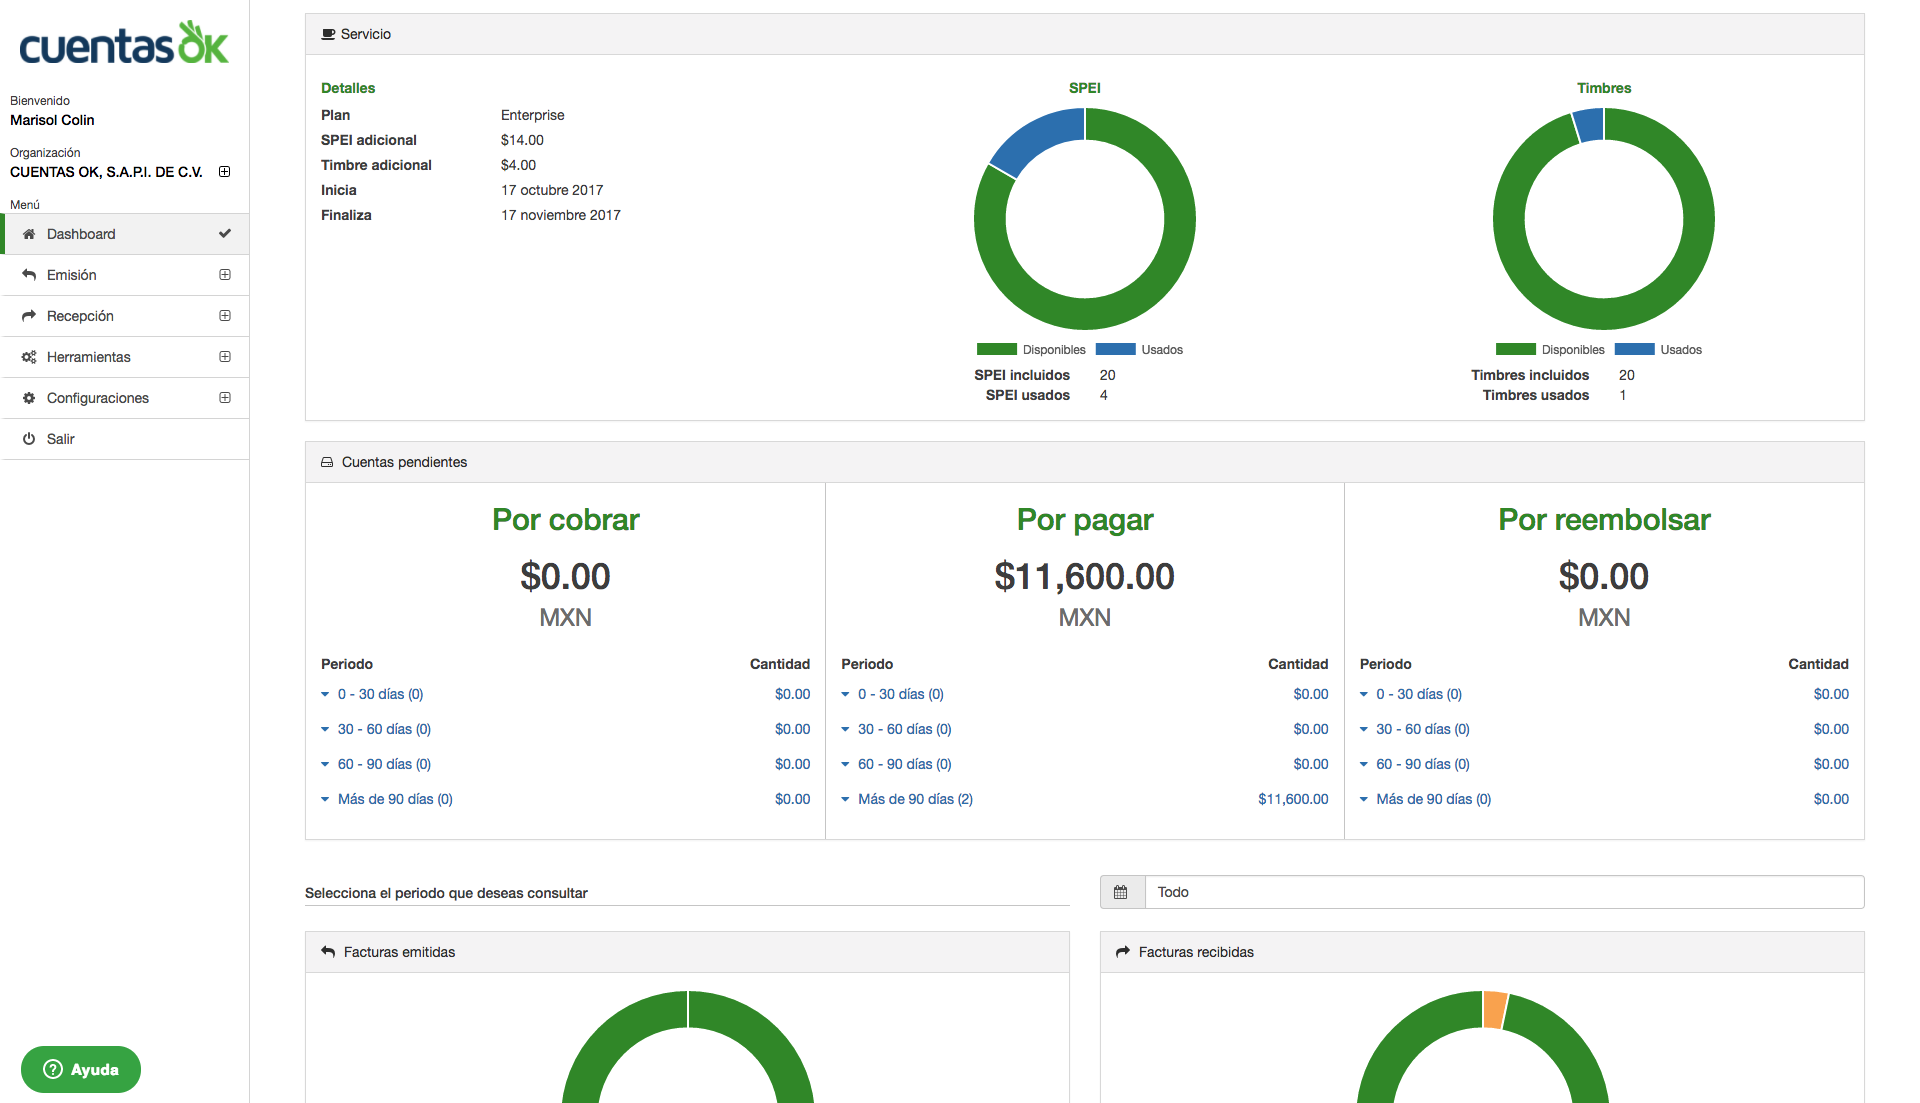This screenshot has height=1103, width=1920.
Task: Open the Recepción menu item
Action: tap(126, 316)
